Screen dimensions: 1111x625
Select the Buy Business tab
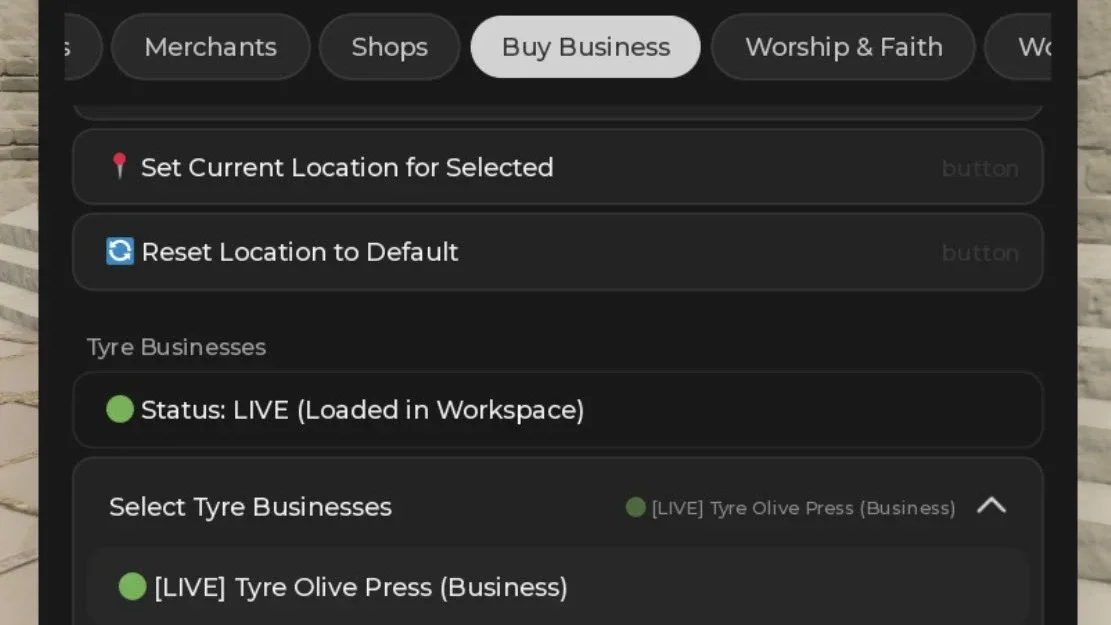[x=585, y=47]
